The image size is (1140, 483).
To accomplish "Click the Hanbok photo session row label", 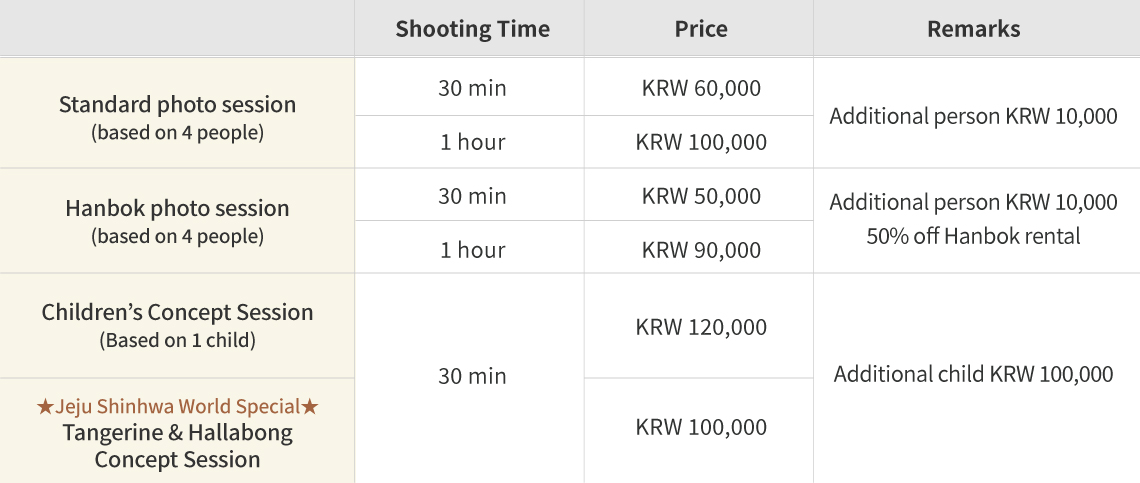I will tap(177, 209).
